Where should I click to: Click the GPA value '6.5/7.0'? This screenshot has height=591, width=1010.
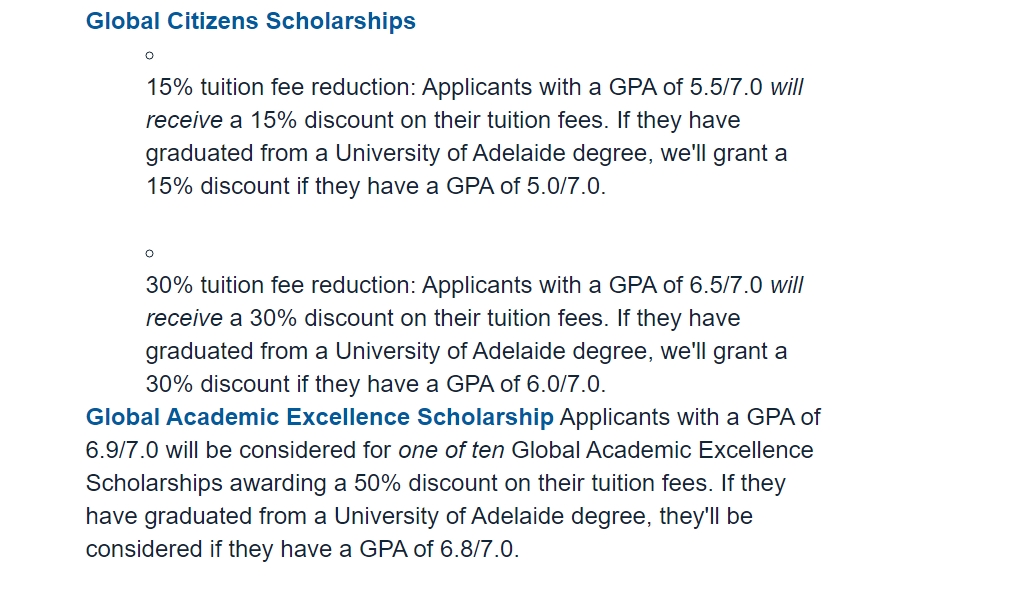[726, 285]
